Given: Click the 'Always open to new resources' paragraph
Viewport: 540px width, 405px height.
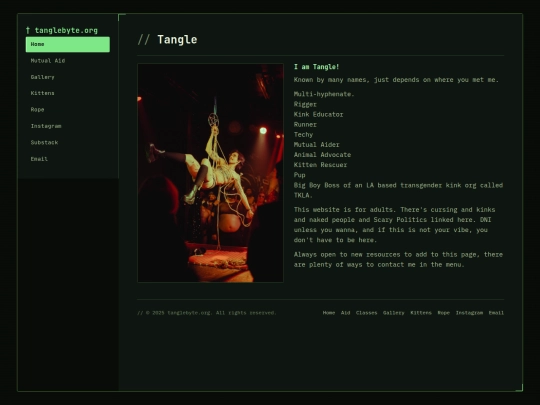Looking at the screenshot, I should (398, 259).
